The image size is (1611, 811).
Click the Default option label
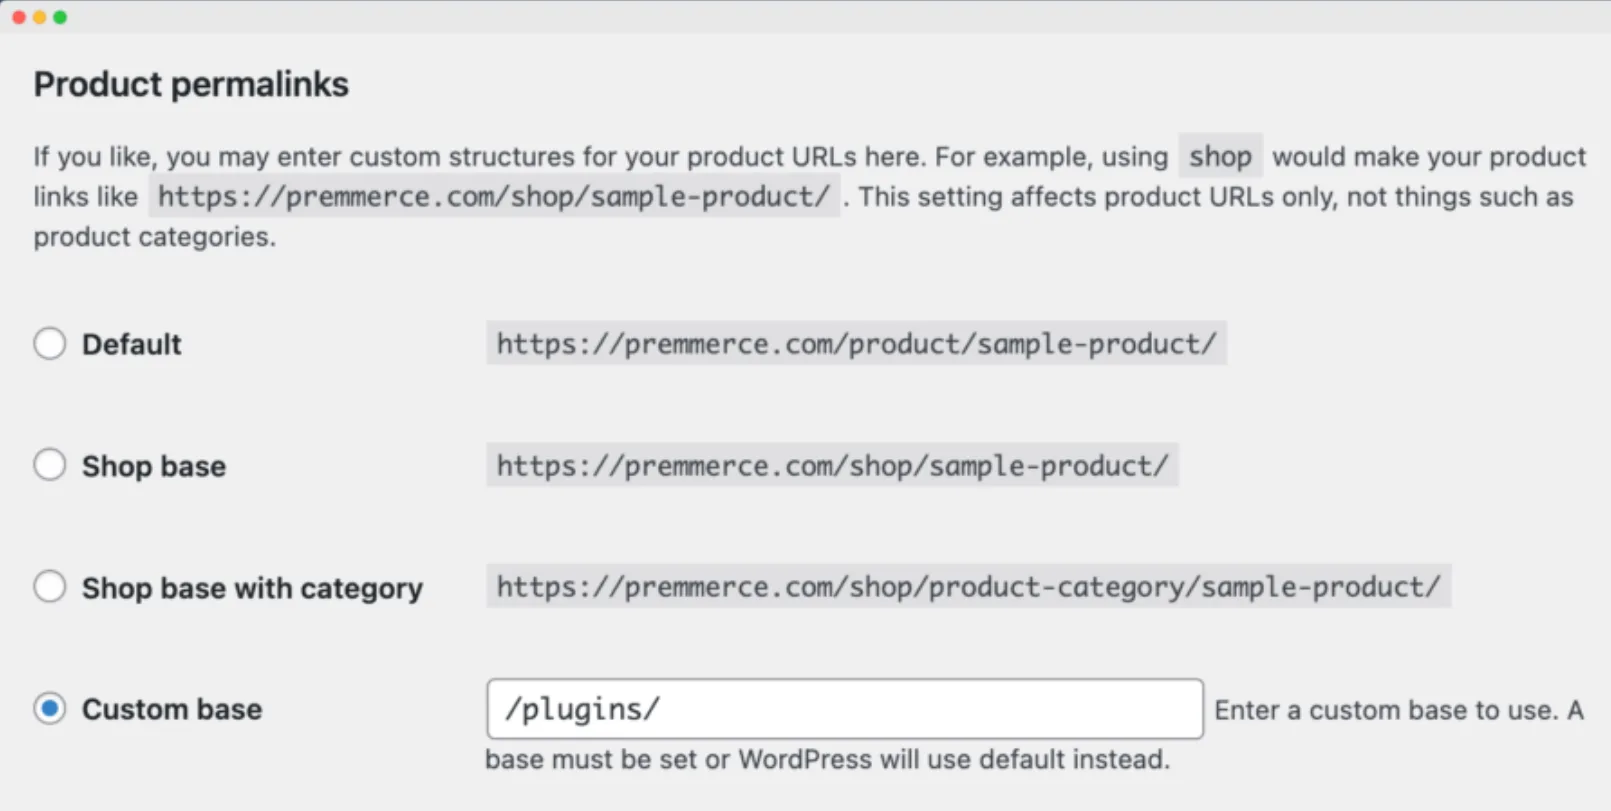tap(132, 345)
